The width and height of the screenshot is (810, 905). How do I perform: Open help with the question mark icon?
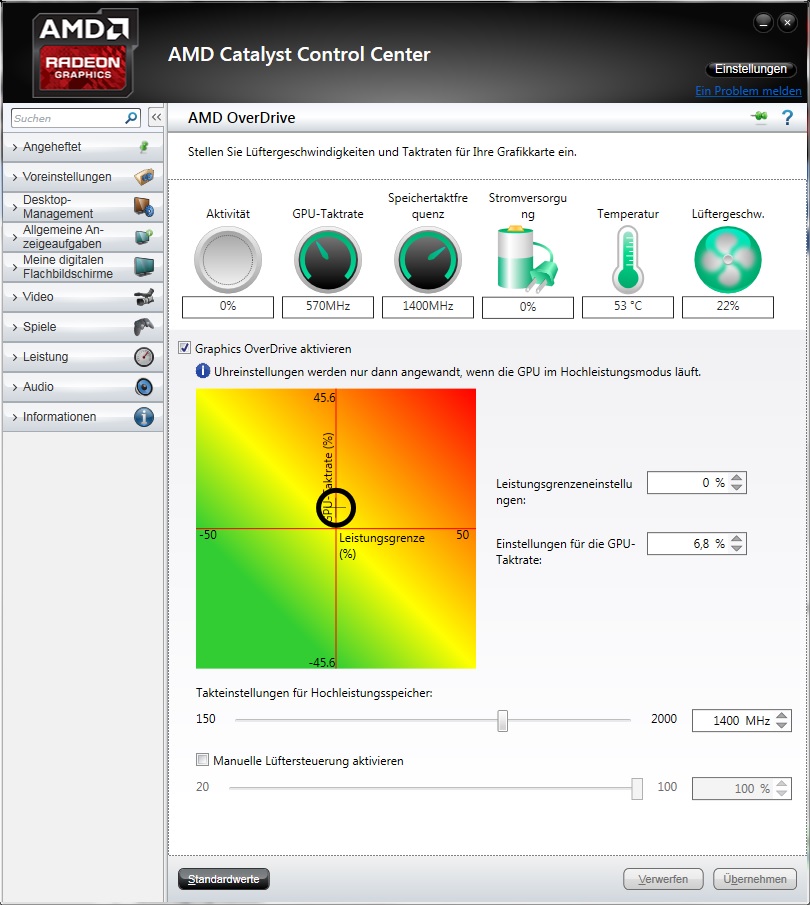(x=787, y=118)
